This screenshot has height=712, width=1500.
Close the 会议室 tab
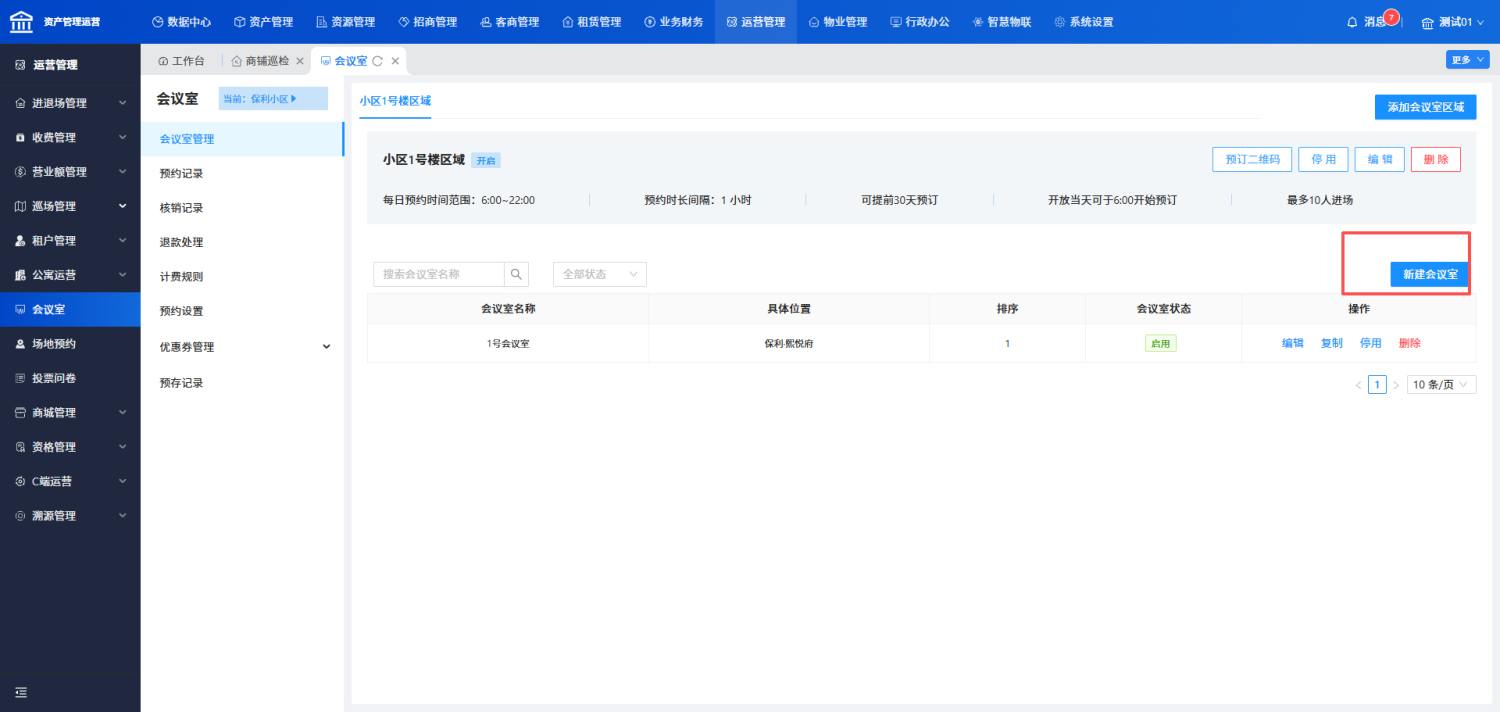pyautogui.click(x=395, y=61)
